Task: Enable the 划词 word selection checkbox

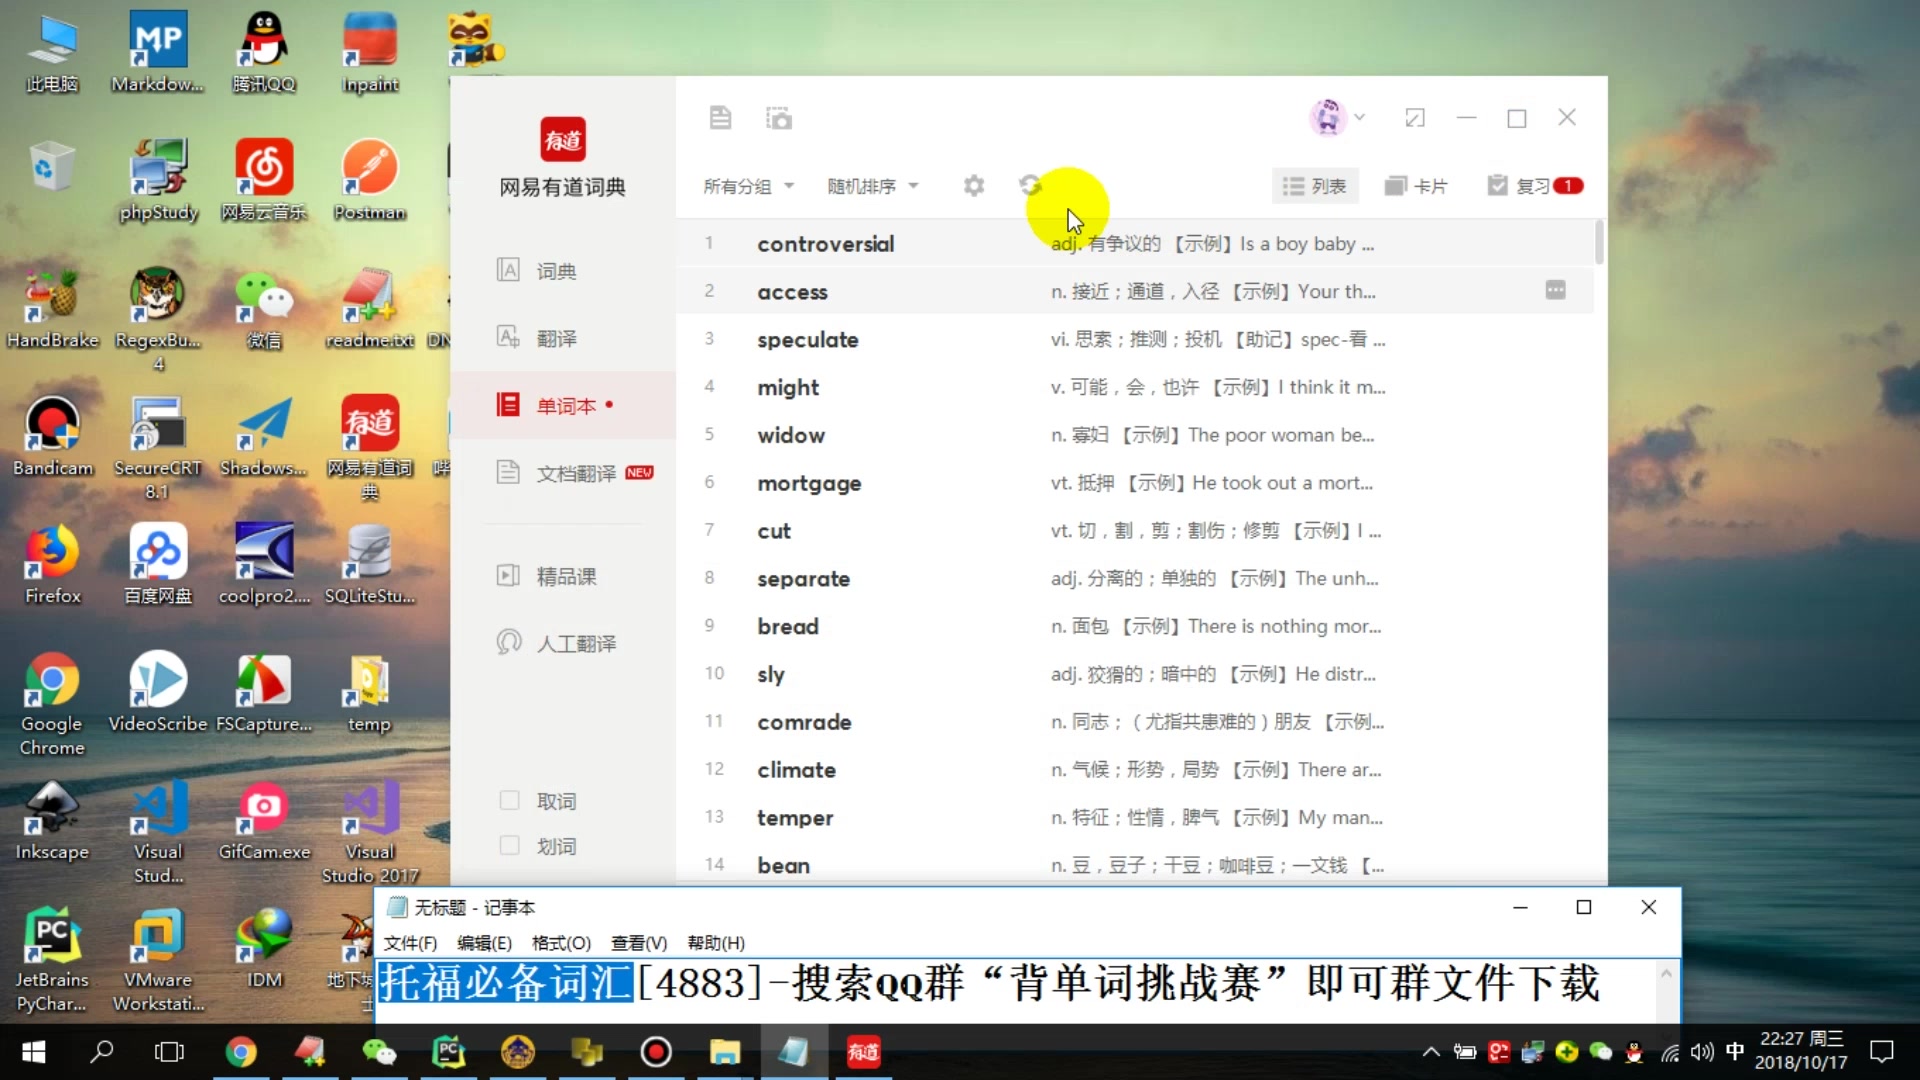Action: [508, 845]
